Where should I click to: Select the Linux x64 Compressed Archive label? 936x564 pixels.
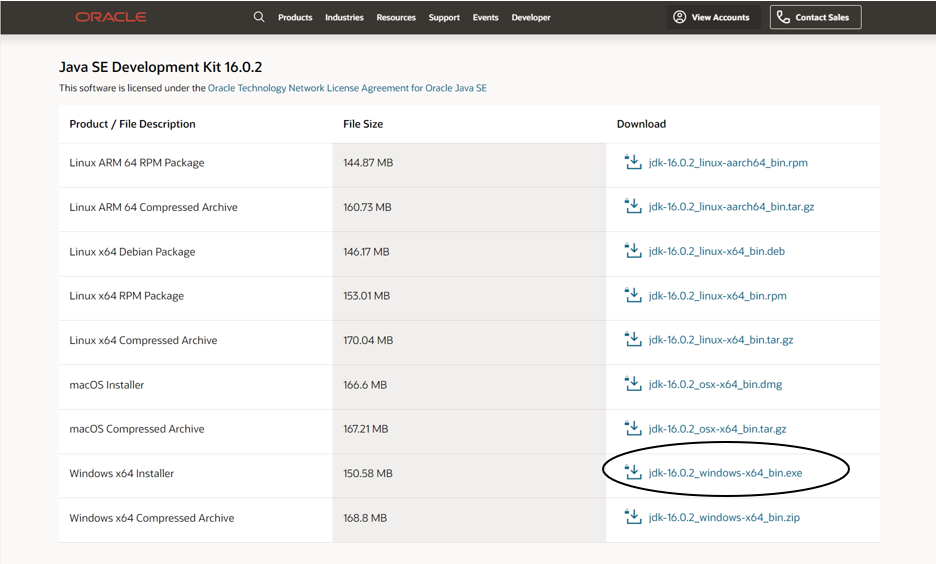pyautogui.click(x=143, y=340)
